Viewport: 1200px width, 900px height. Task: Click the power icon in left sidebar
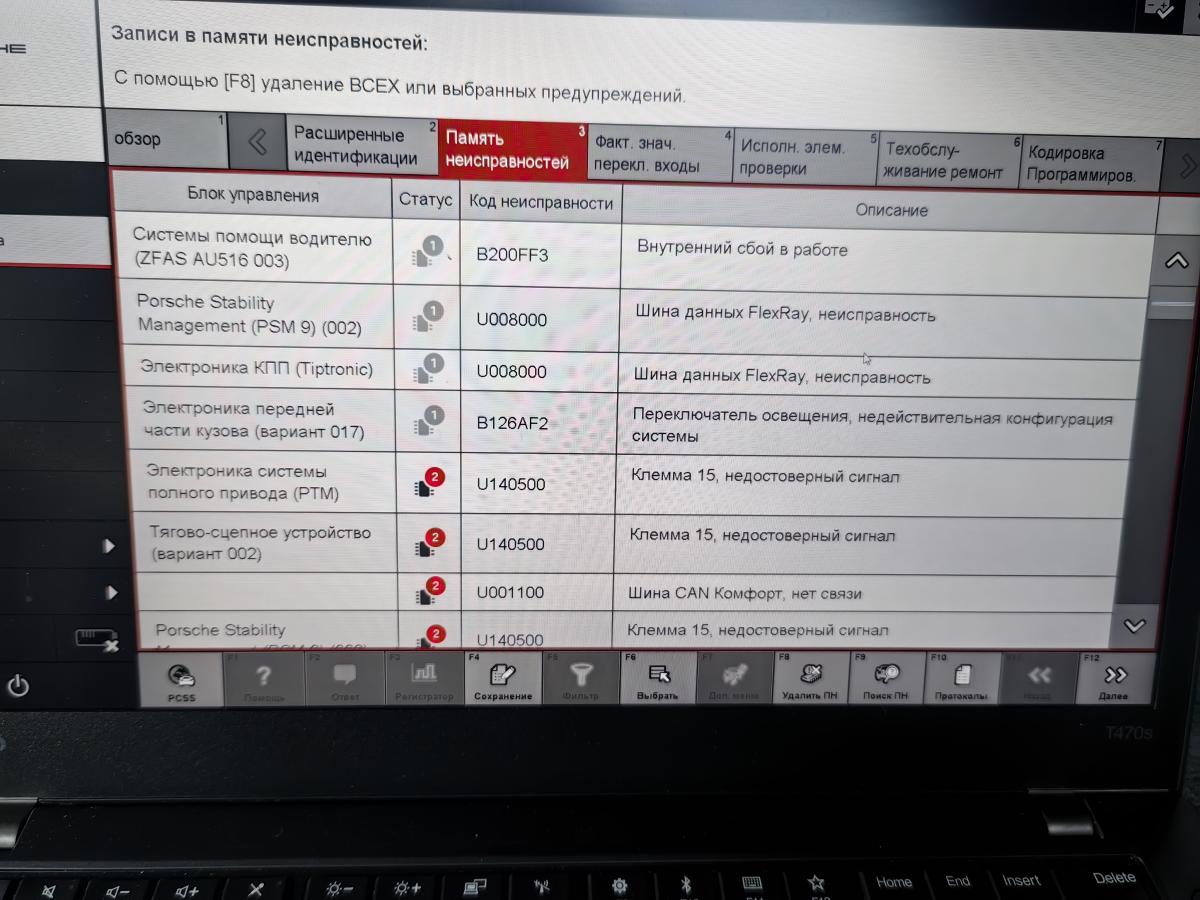[19, 687]
